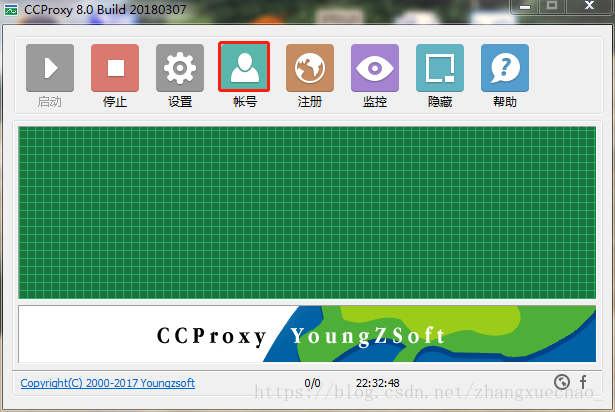The height and width of the screenshot is (412, 615).
Task: Maximize the CCProxy window
Action: pos(552,7)
